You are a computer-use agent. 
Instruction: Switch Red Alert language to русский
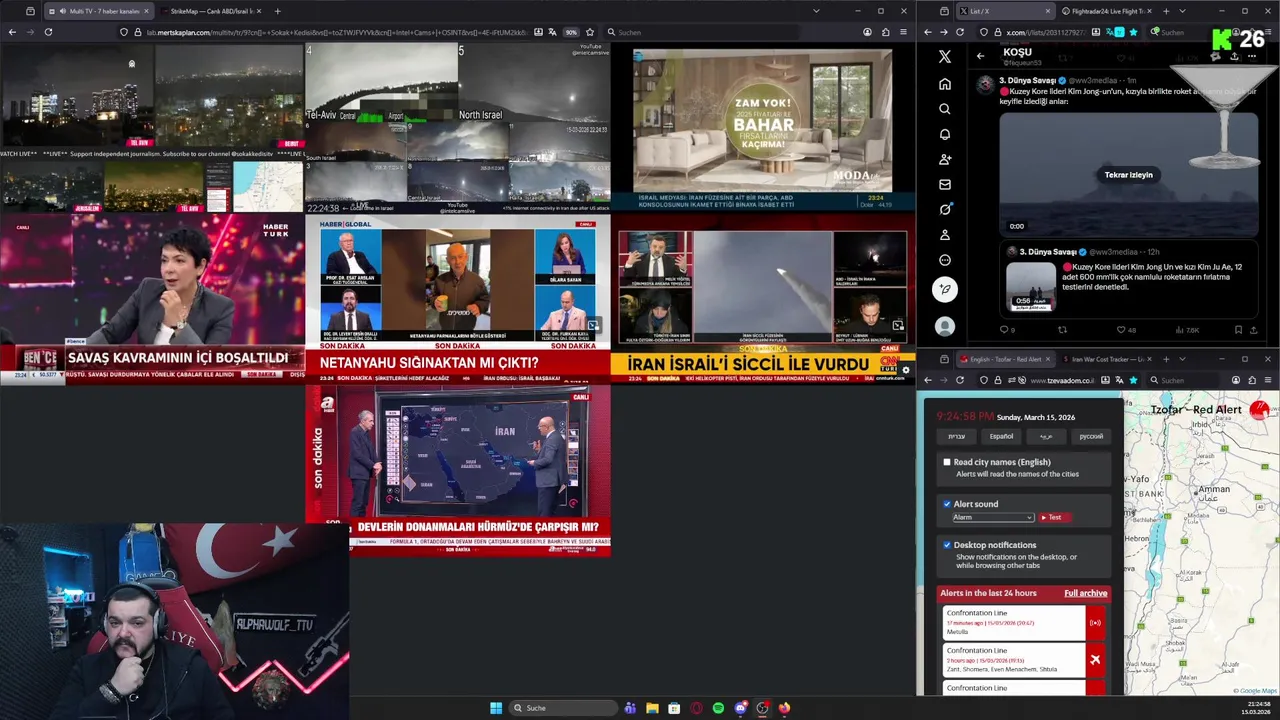[x=1091, y=436]
